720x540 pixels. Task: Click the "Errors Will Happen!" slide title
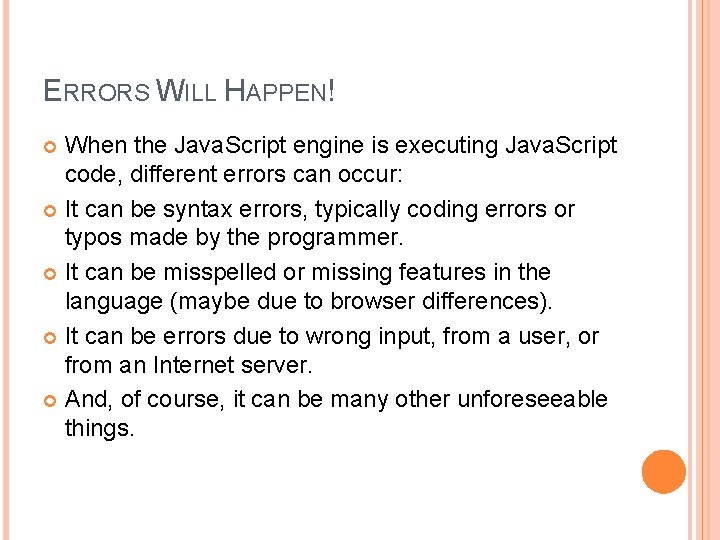point(190,93)
